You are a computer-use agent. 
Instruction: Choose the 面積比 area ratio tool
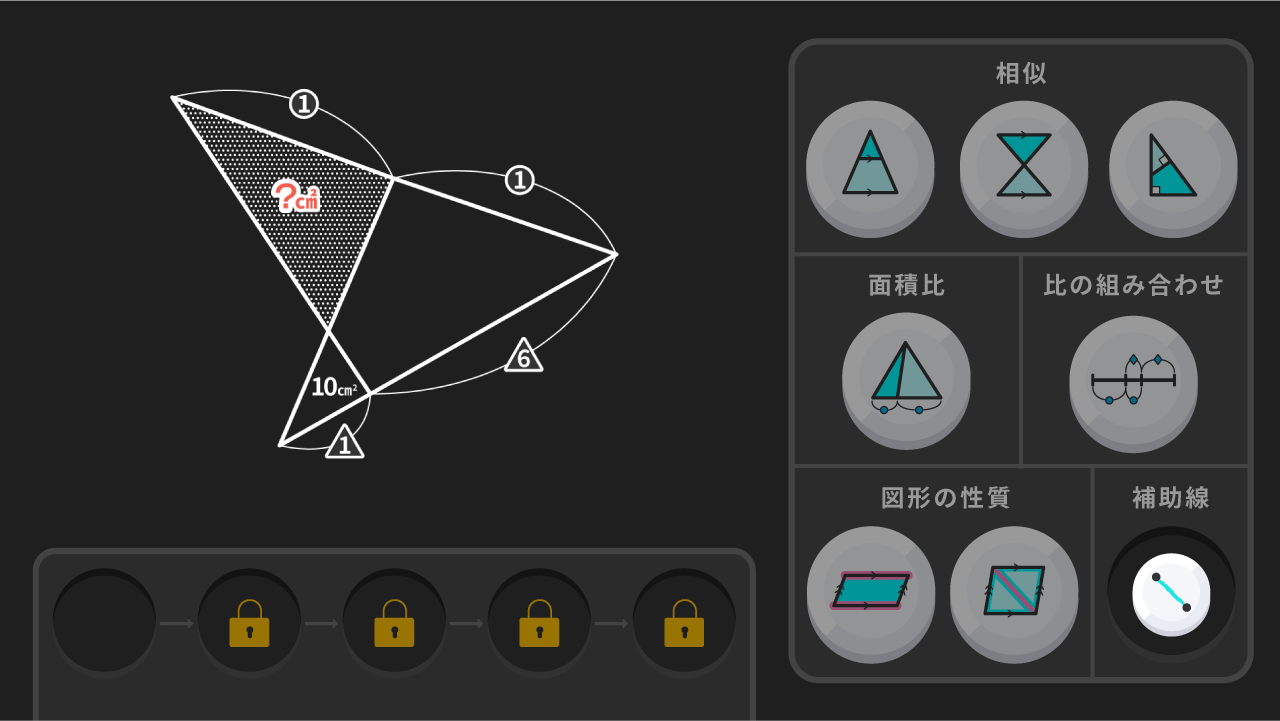(x=906, y=377)
